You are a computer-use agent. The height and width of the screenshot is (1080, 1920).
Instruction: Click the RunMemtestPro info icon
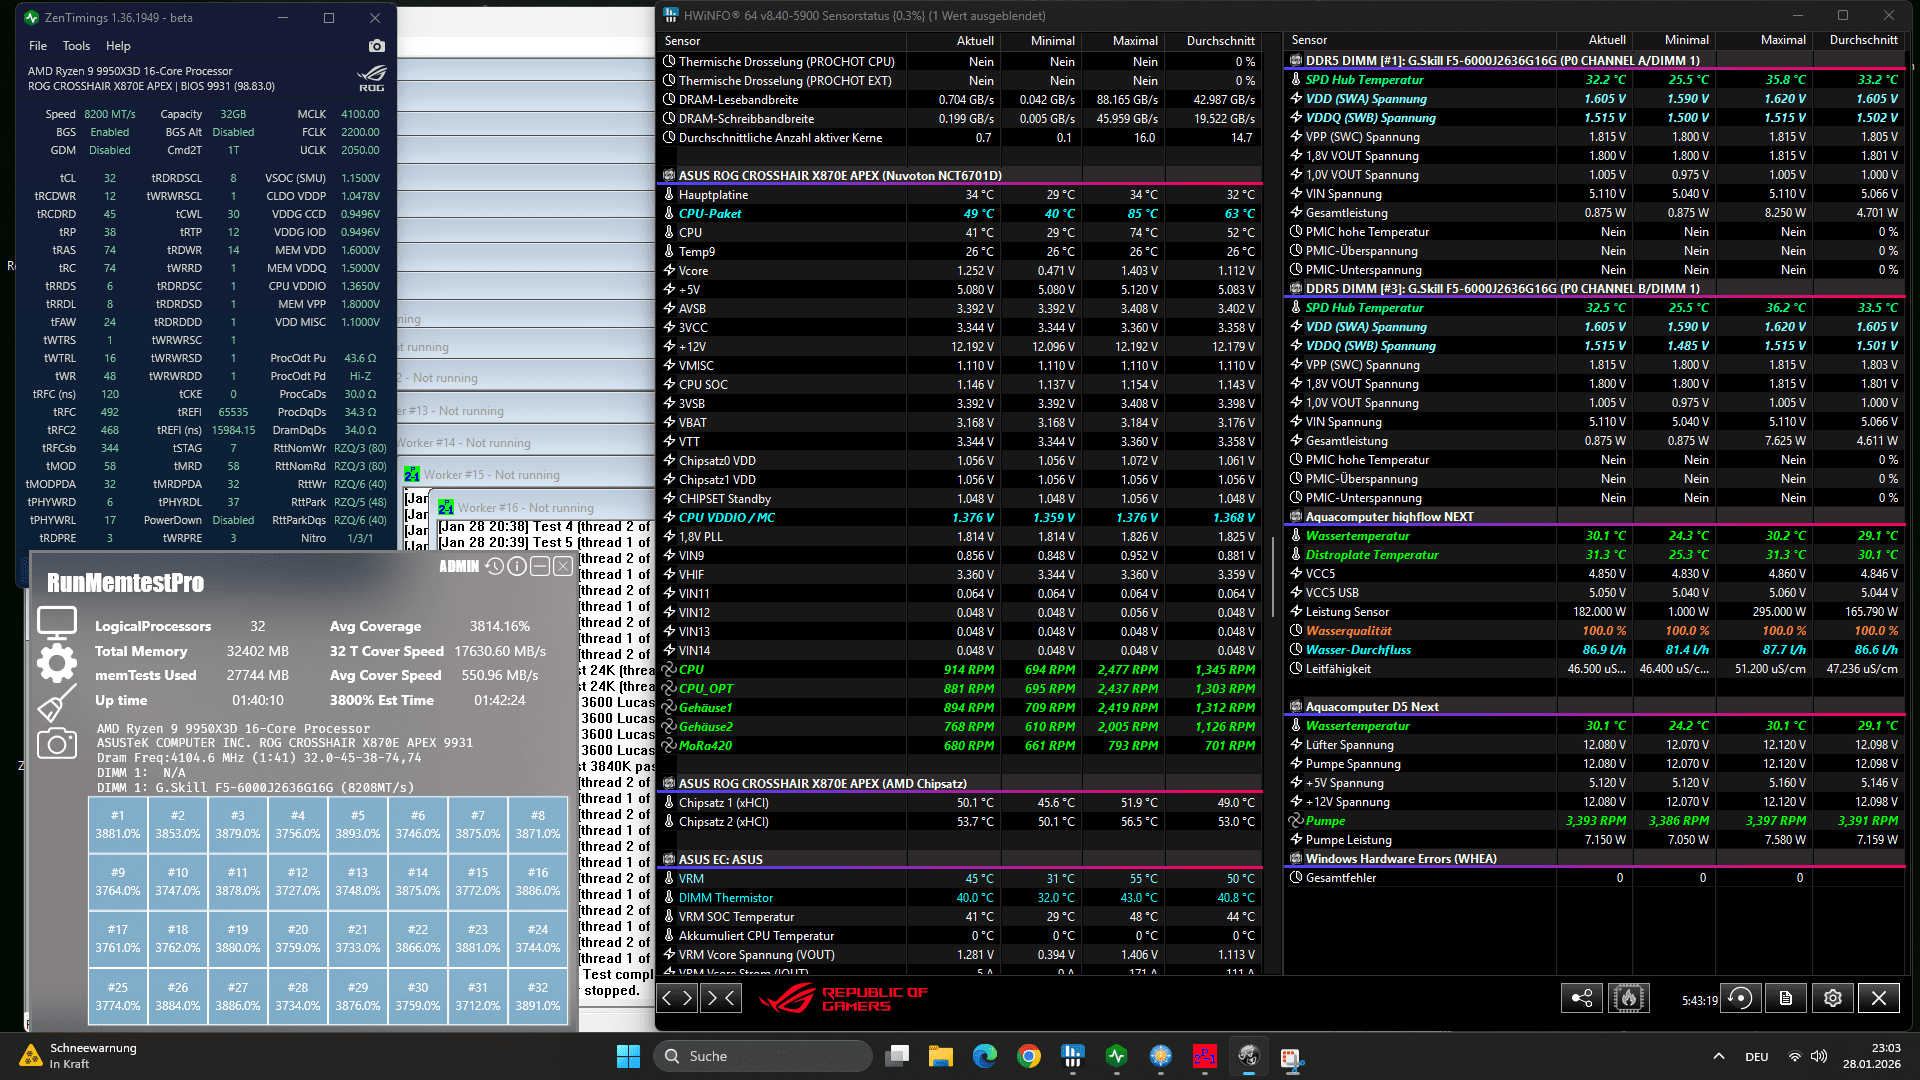517,567
